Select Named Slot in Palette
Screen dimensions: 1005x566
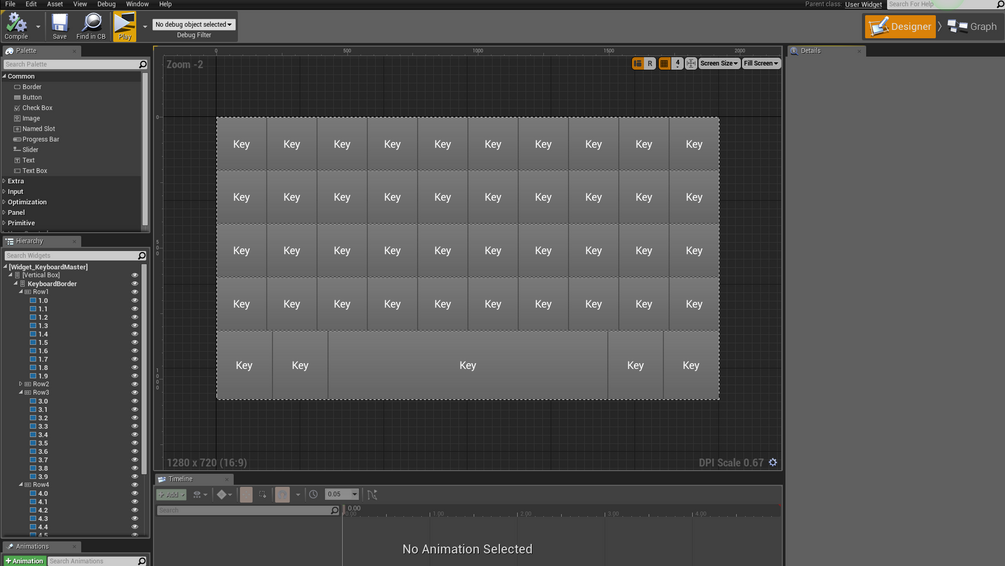pos(34,129)
